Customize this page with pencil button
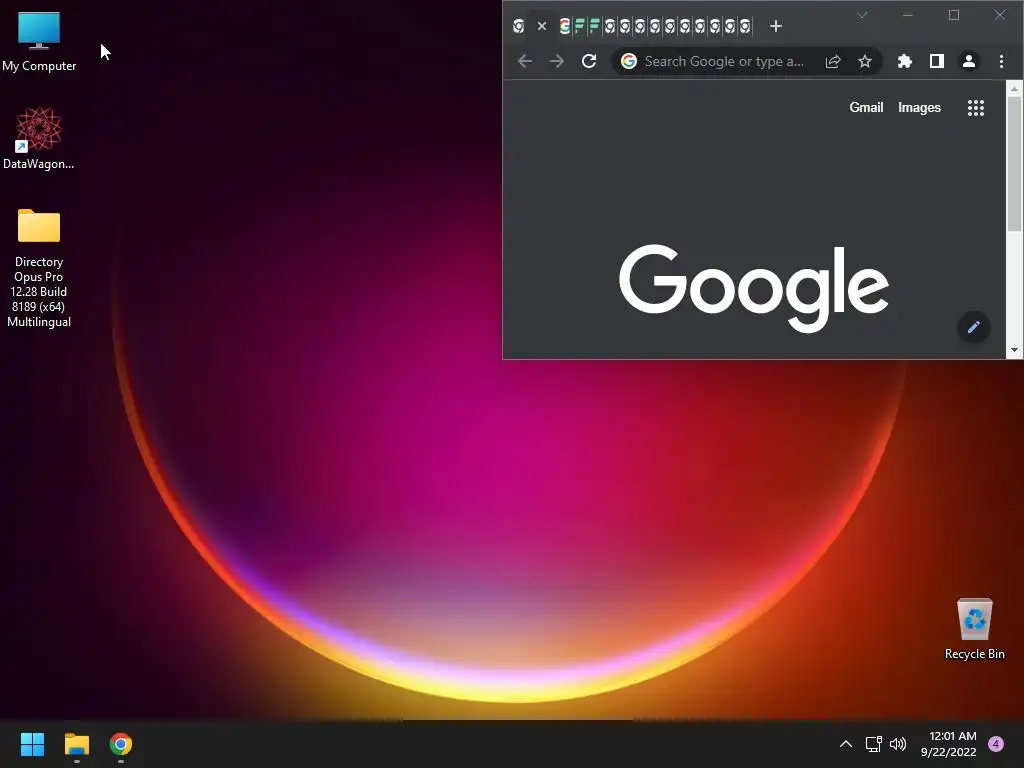 pos(974,327)
